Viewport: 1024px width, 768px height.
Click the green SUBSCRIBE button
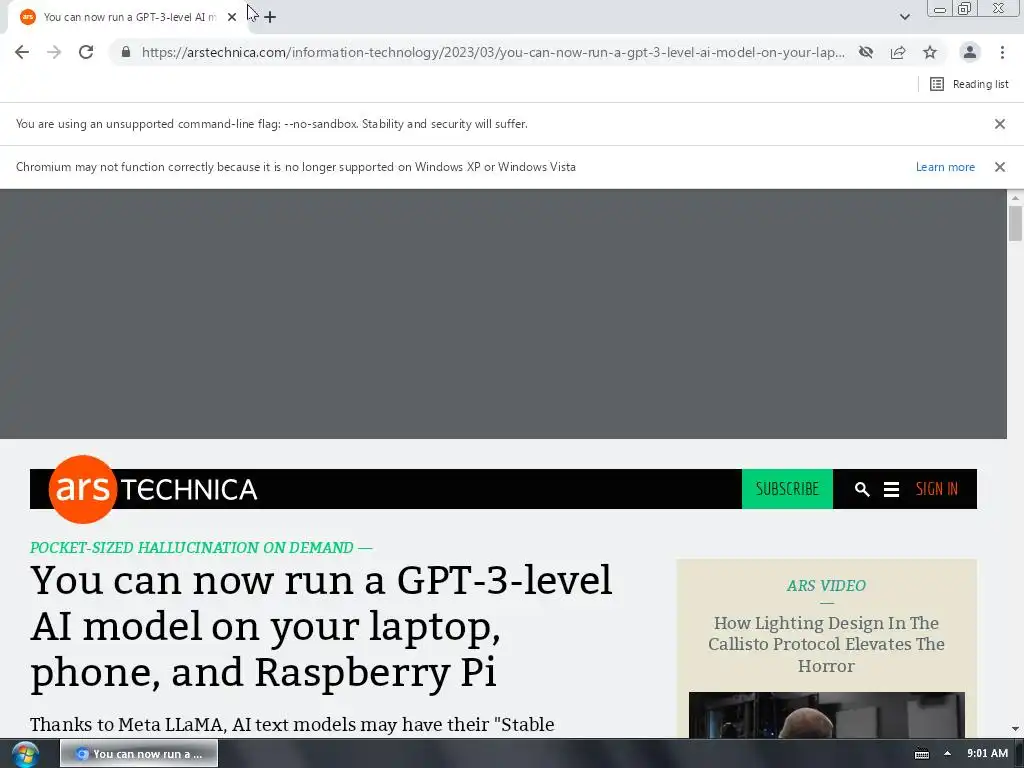pos(787,489)
